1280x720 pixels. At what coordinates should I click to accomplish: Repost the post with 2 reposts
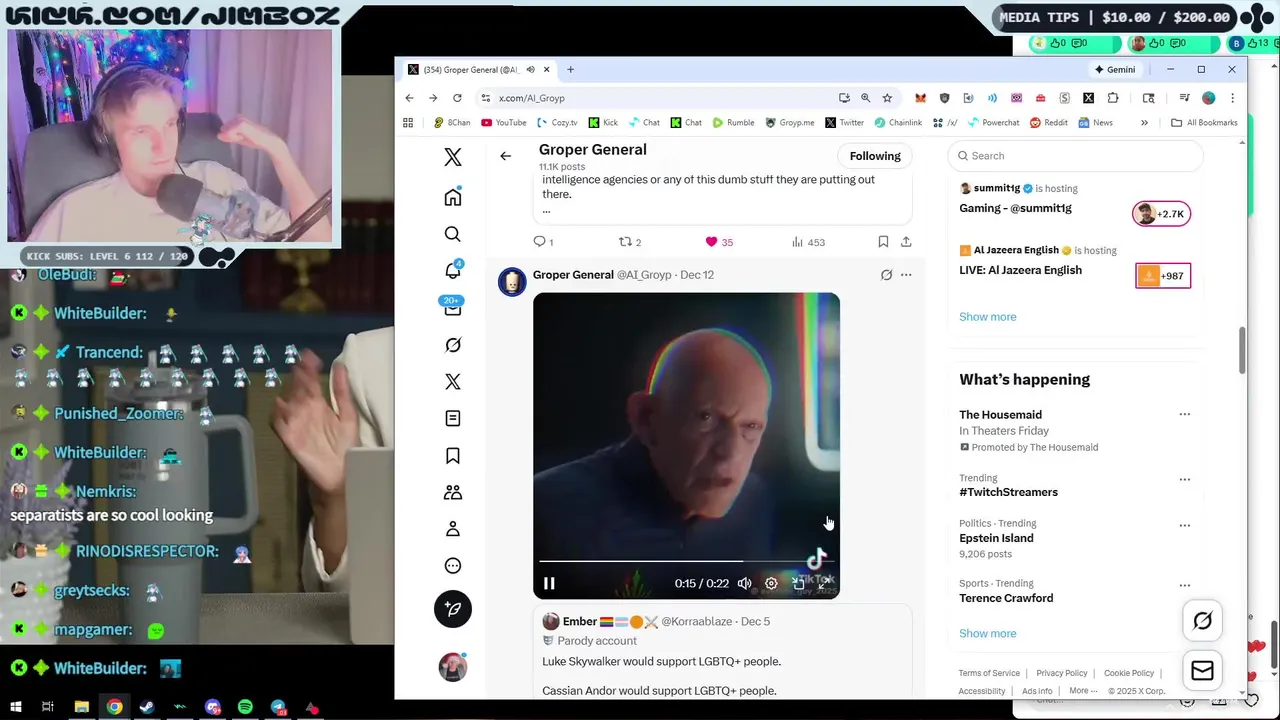point(630,242)
